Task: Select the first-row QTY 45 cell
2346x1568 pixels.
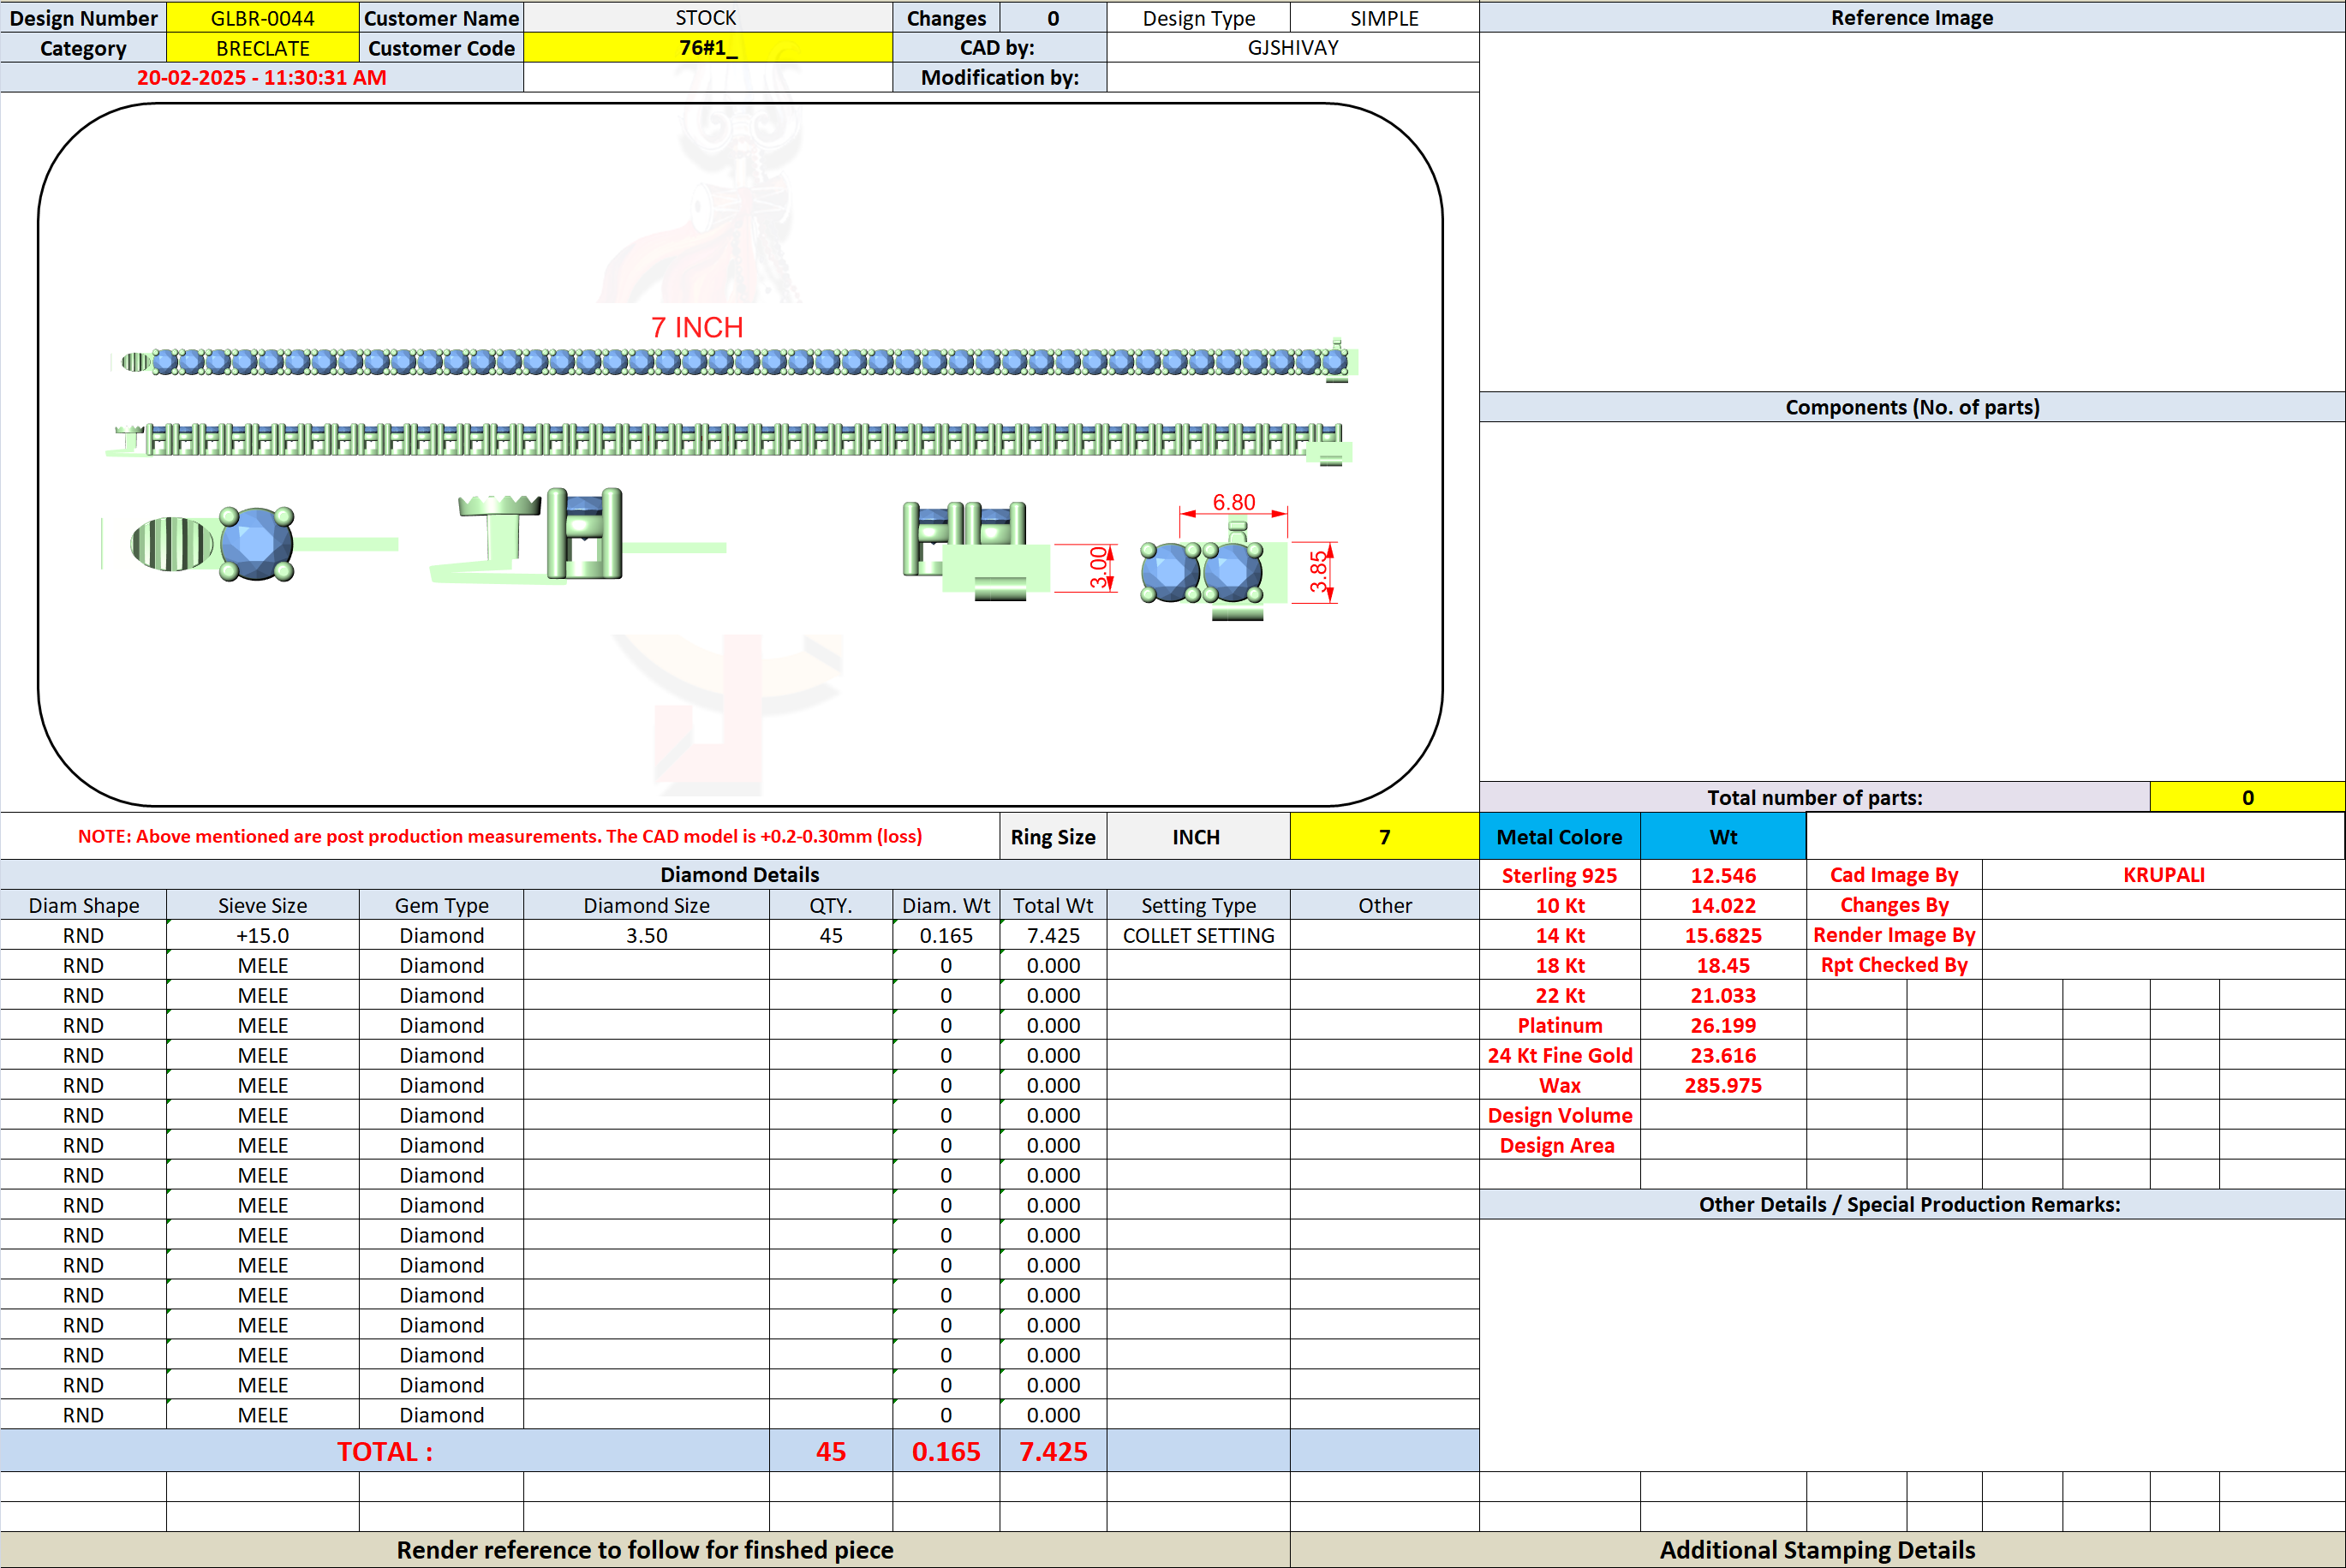Action: coord(830,935)
